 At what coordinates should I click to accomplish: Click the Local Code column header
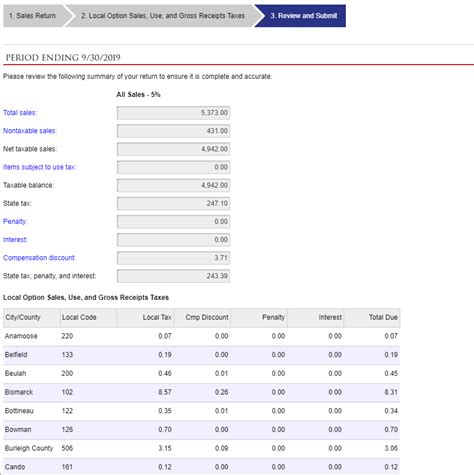89,317
